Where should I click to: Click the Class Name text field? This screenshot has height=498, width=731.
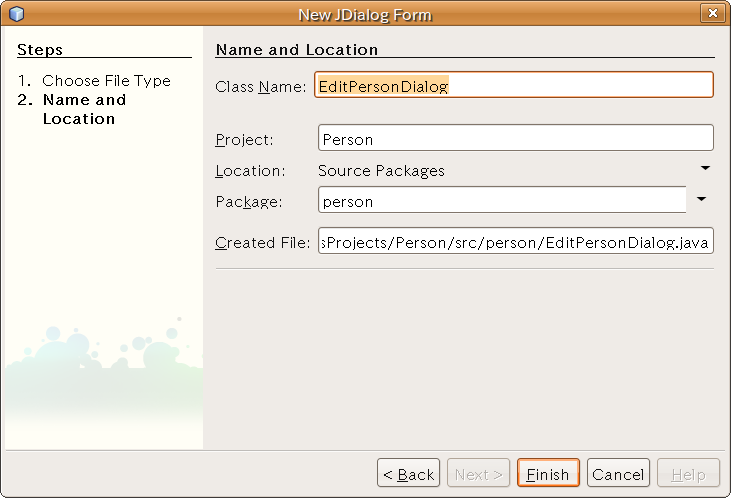pos(514,86)
